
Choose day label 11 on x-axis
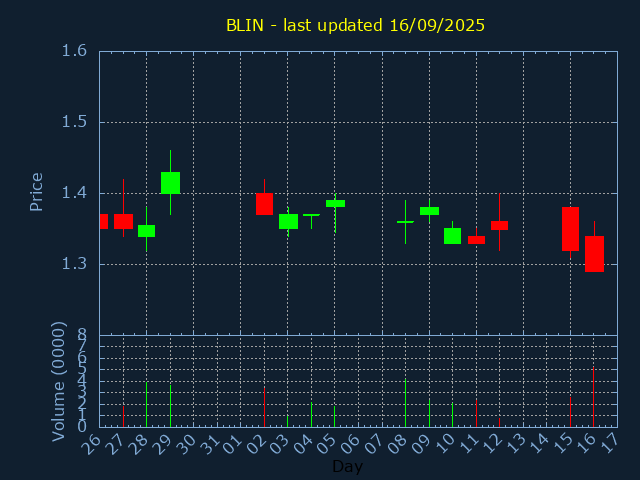[468, 444]
